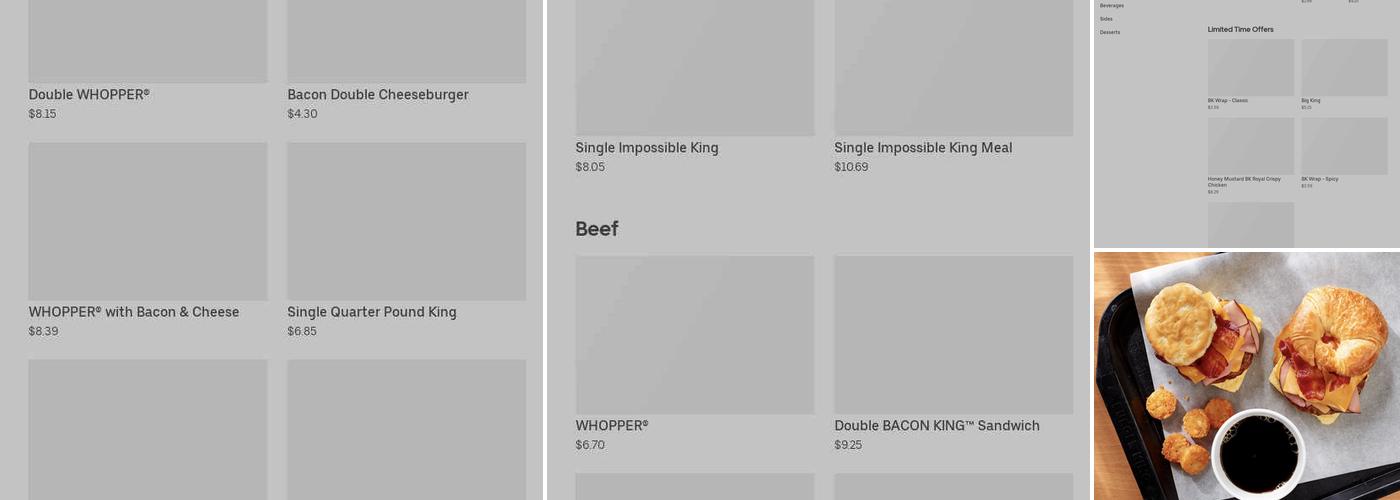Click the breakfast sandwiches and coffee photo
Viewport: 1400px width, 500px height.
(1247, 376)
